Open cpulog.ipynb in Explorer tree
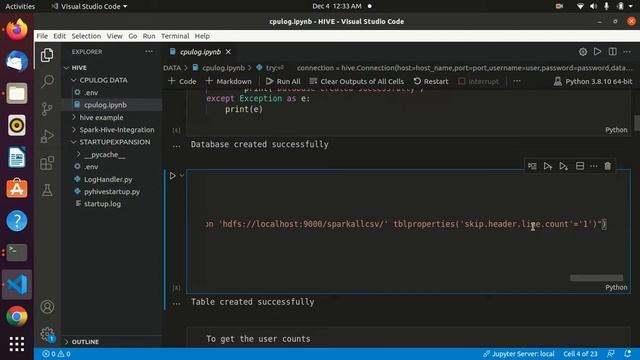This screenshot has width=640, height=360. [x=105, y=105]
